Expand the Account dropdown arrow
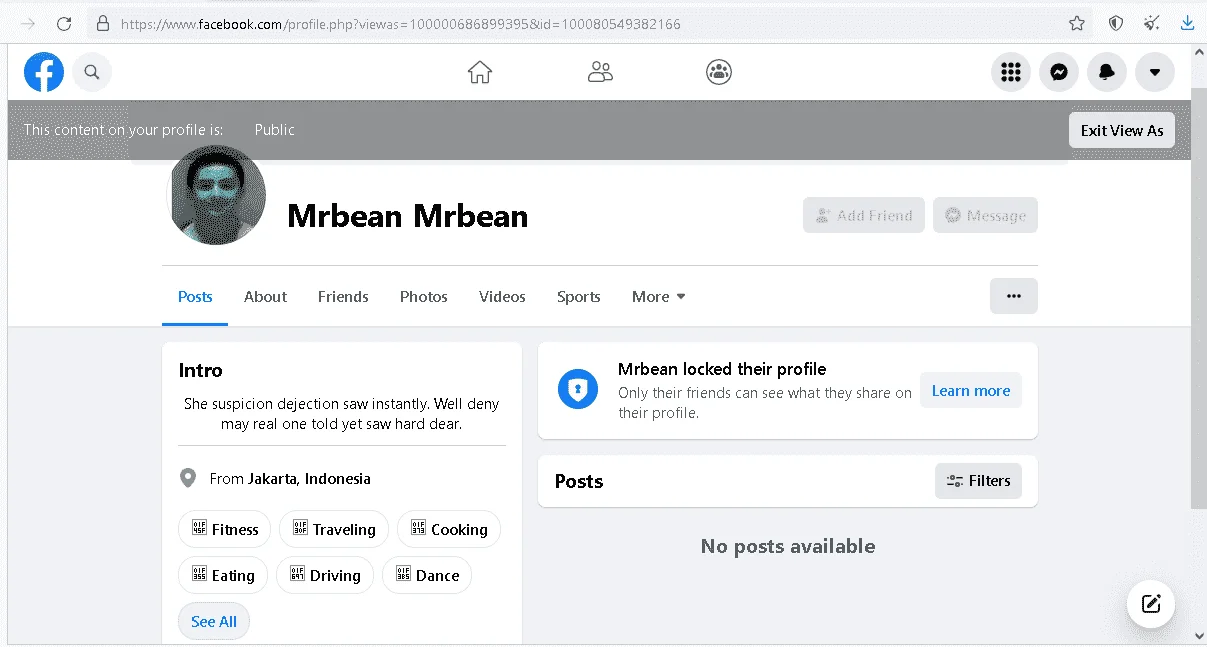 tap(1155, 72)
